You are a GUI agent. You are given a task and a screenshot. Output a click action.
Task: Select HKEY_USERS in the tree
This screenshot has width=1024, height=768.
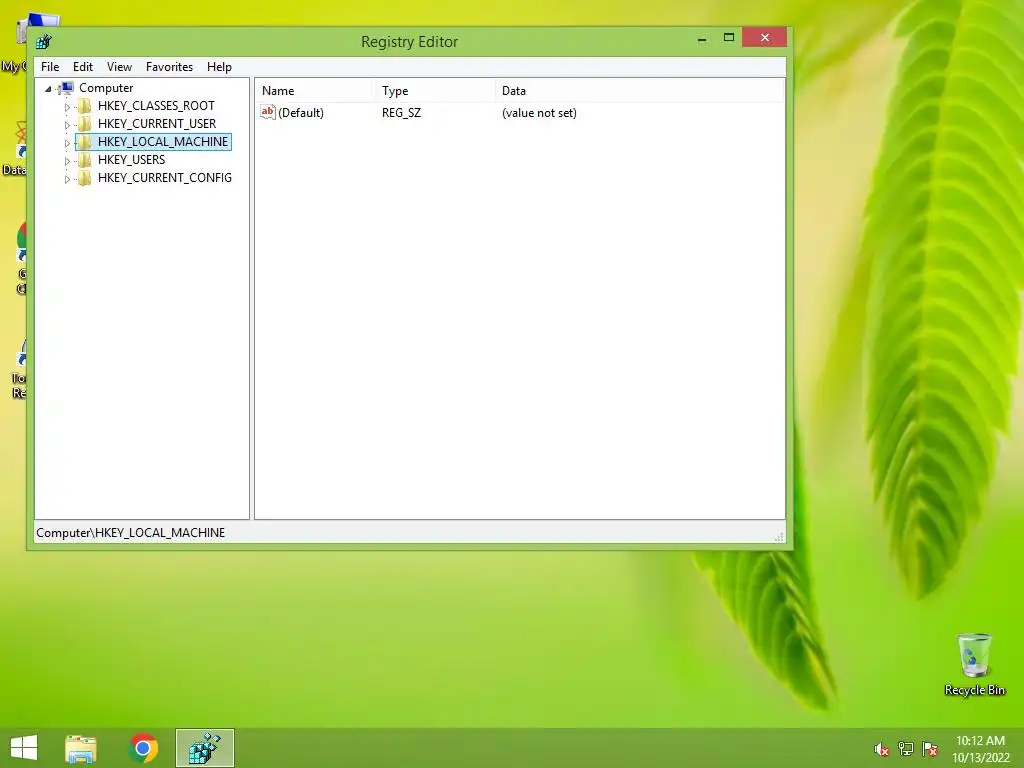click(x=131, y=159)
